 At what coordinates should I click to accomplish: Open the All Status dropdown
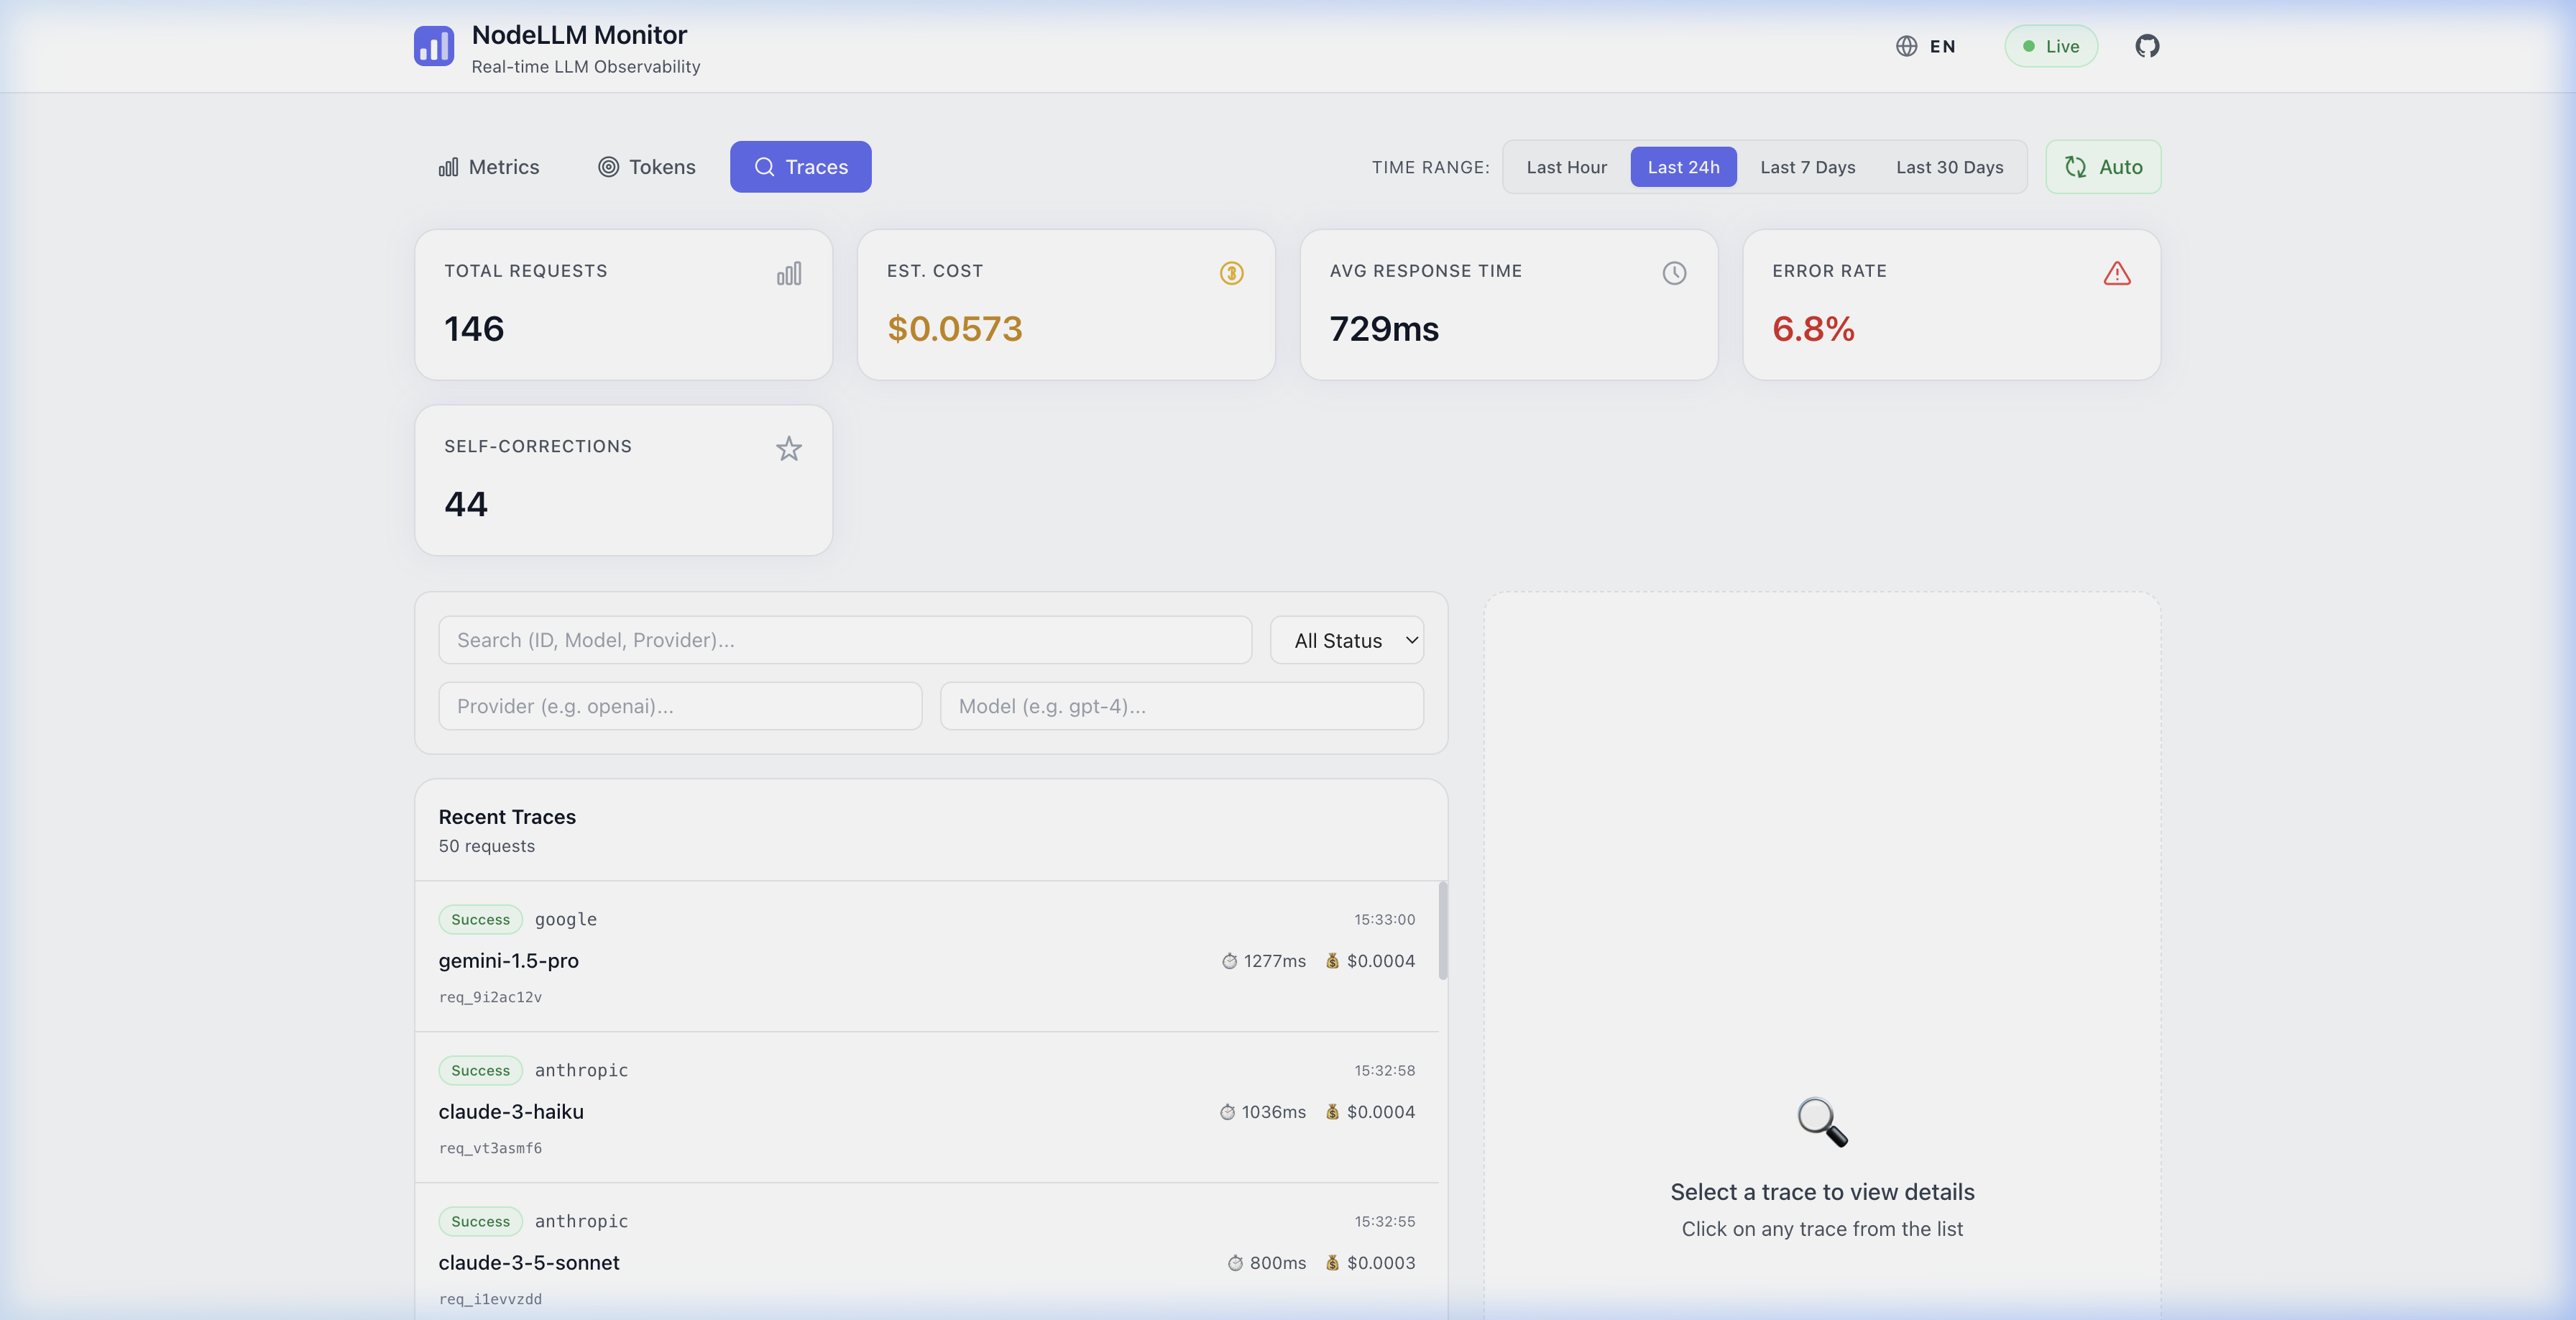[1346, 640]
